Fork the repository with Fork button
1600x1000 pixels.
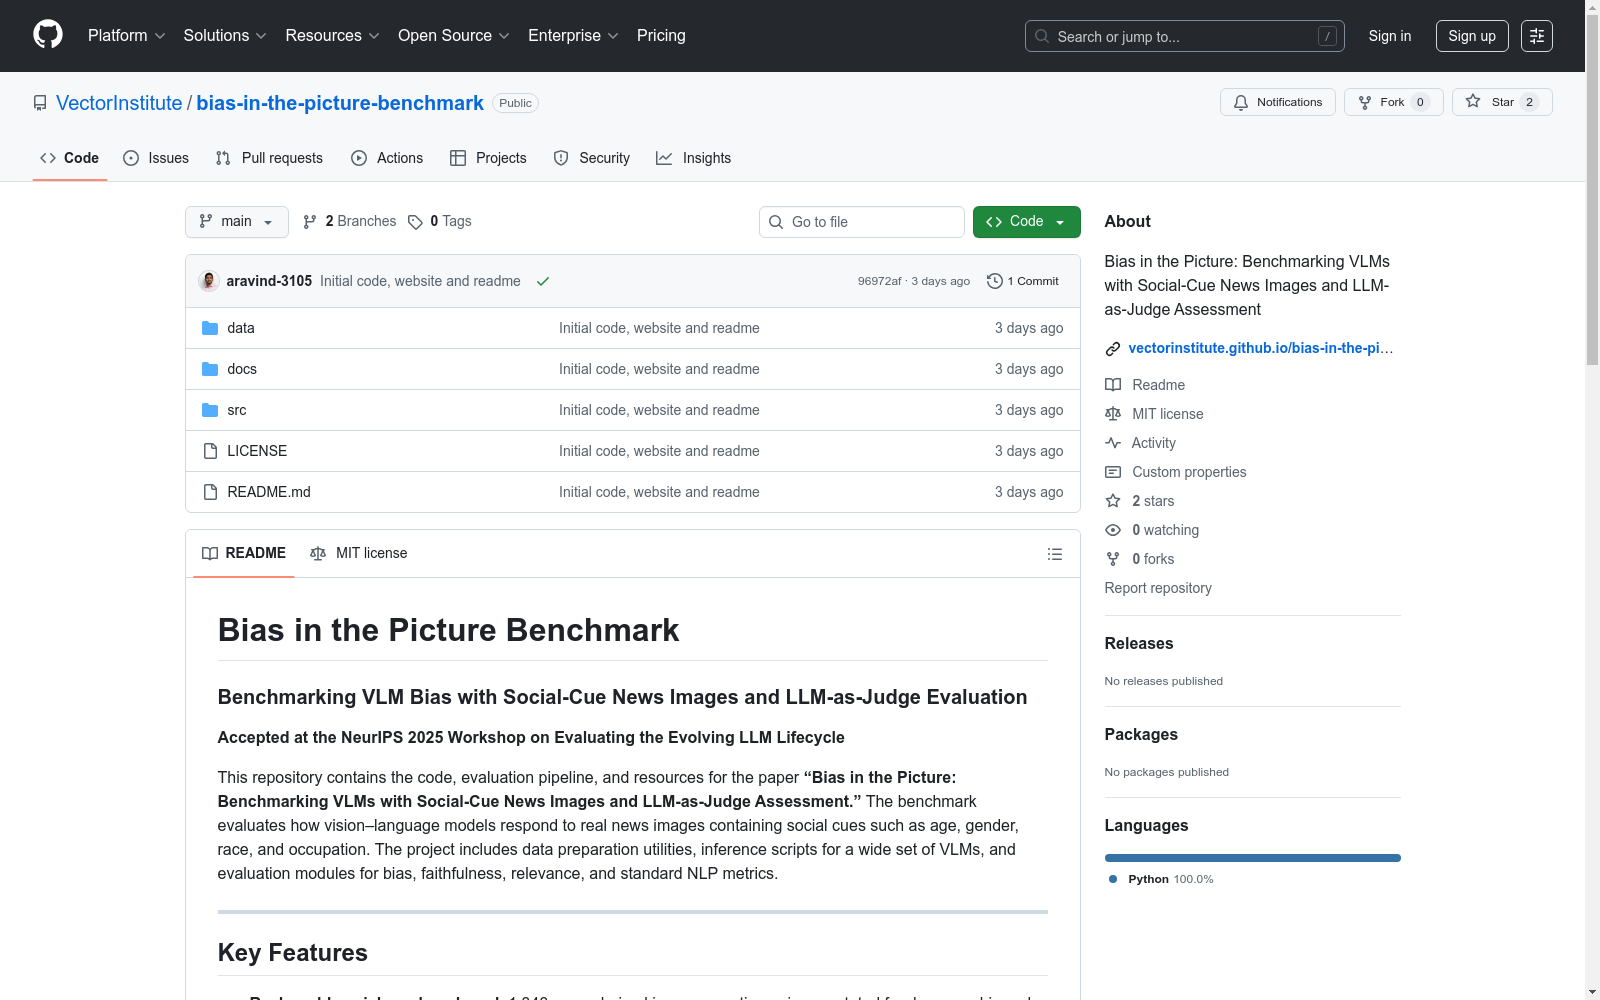[x=1394, y=102]
